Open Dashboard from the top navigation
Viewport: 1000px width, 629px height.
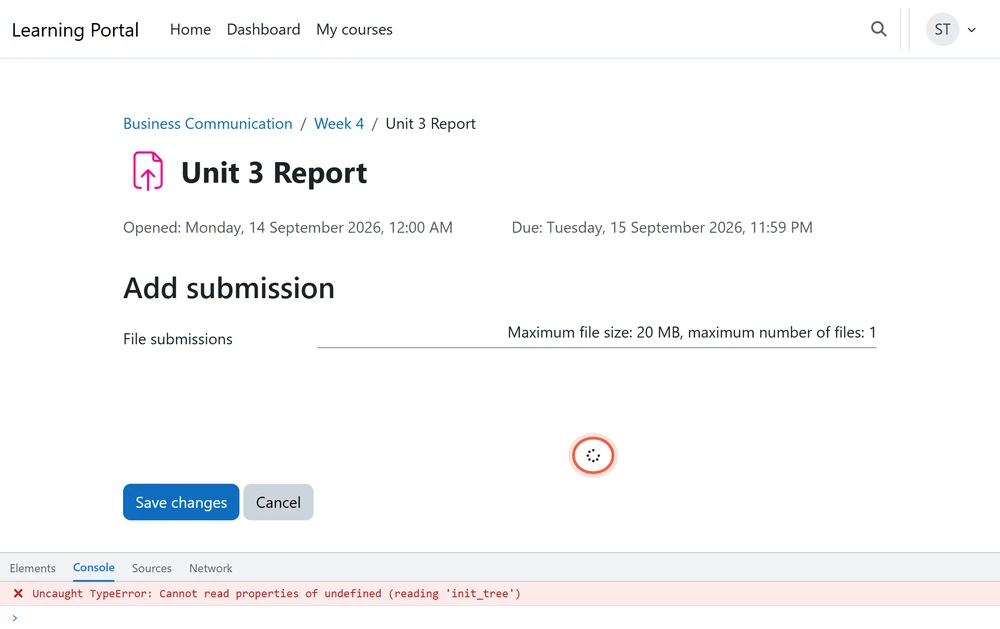pos(263,29)
